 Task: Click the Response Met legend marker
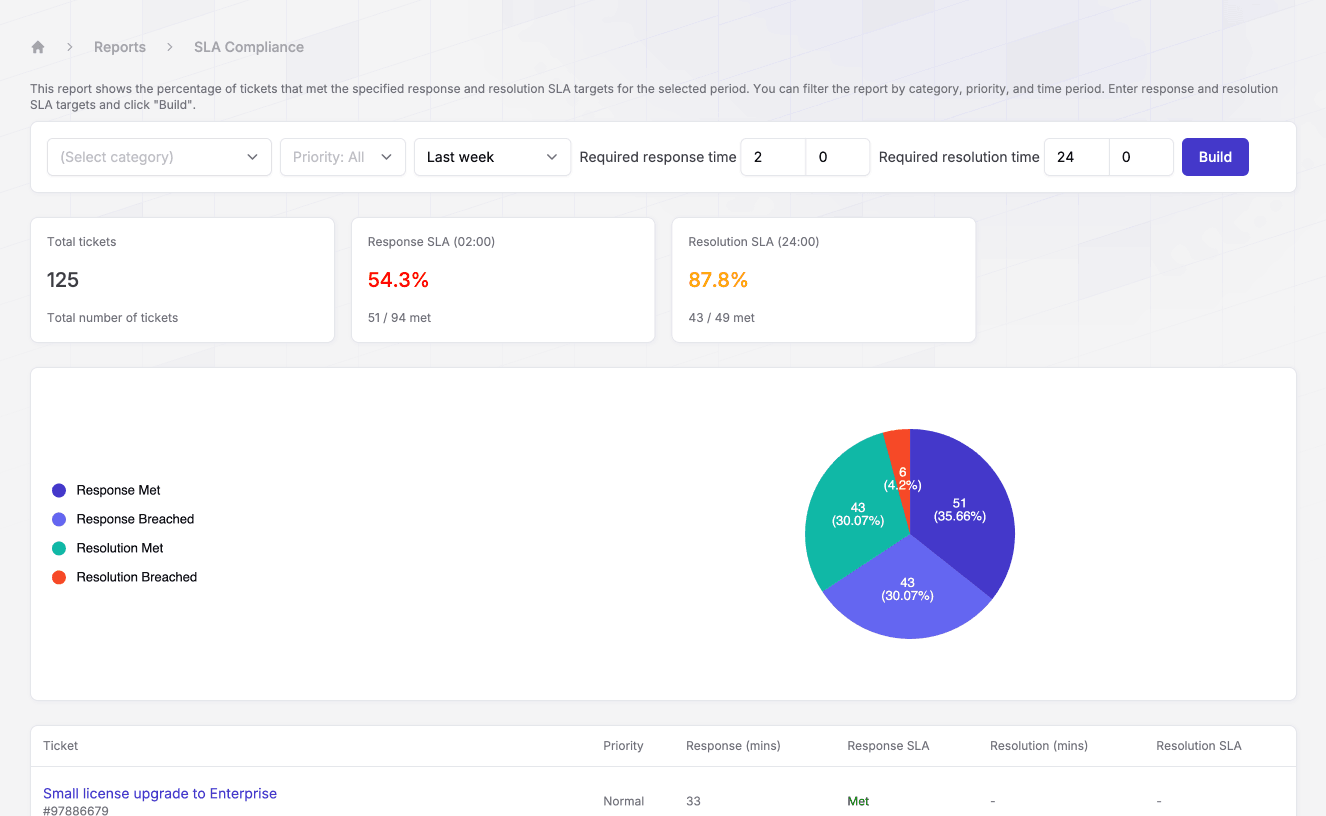coord(58,490)
